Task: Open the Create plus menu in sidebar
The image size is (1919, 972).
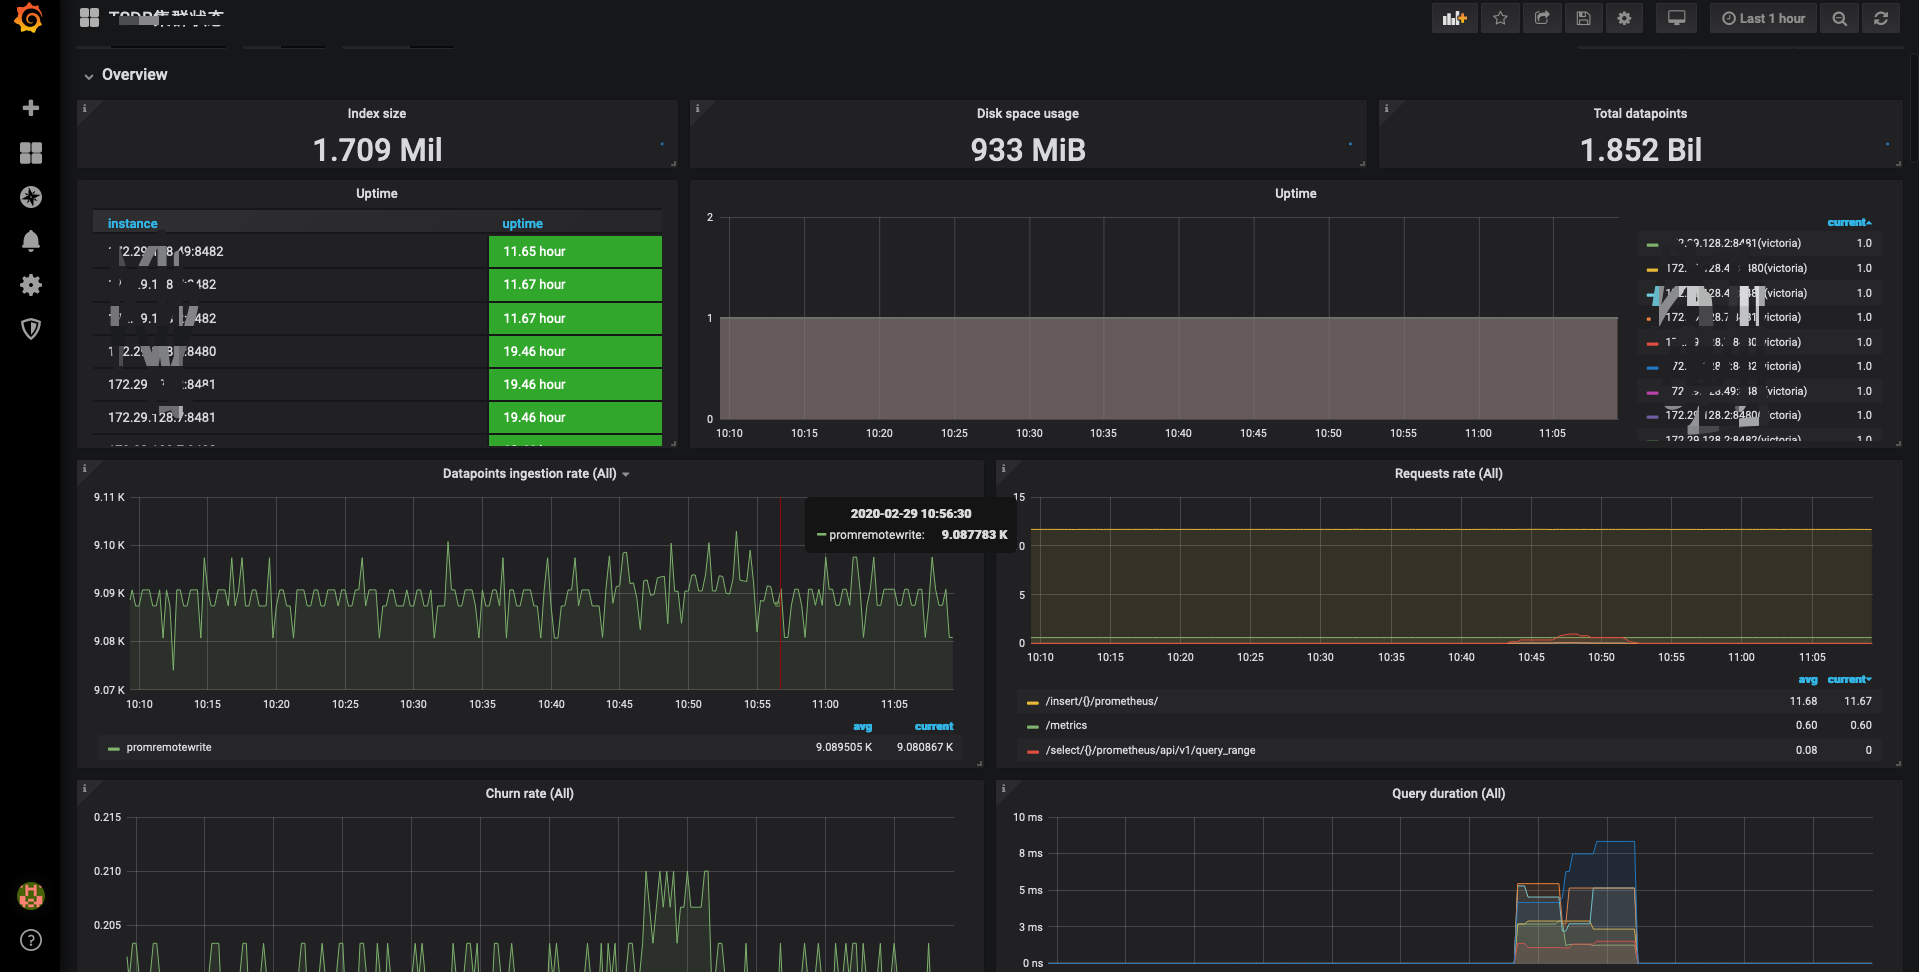Action: point(31,108)
